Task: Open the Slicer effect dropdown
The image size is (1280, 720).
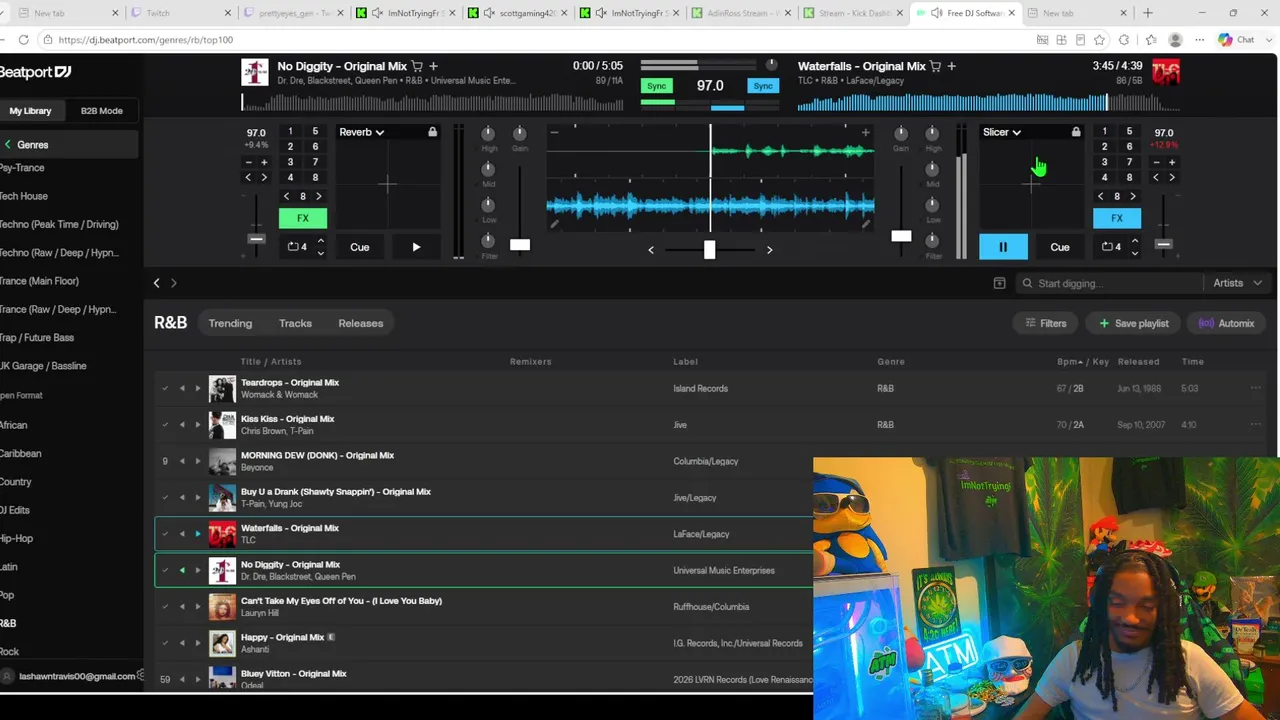Action: (x=1002, y=132)
